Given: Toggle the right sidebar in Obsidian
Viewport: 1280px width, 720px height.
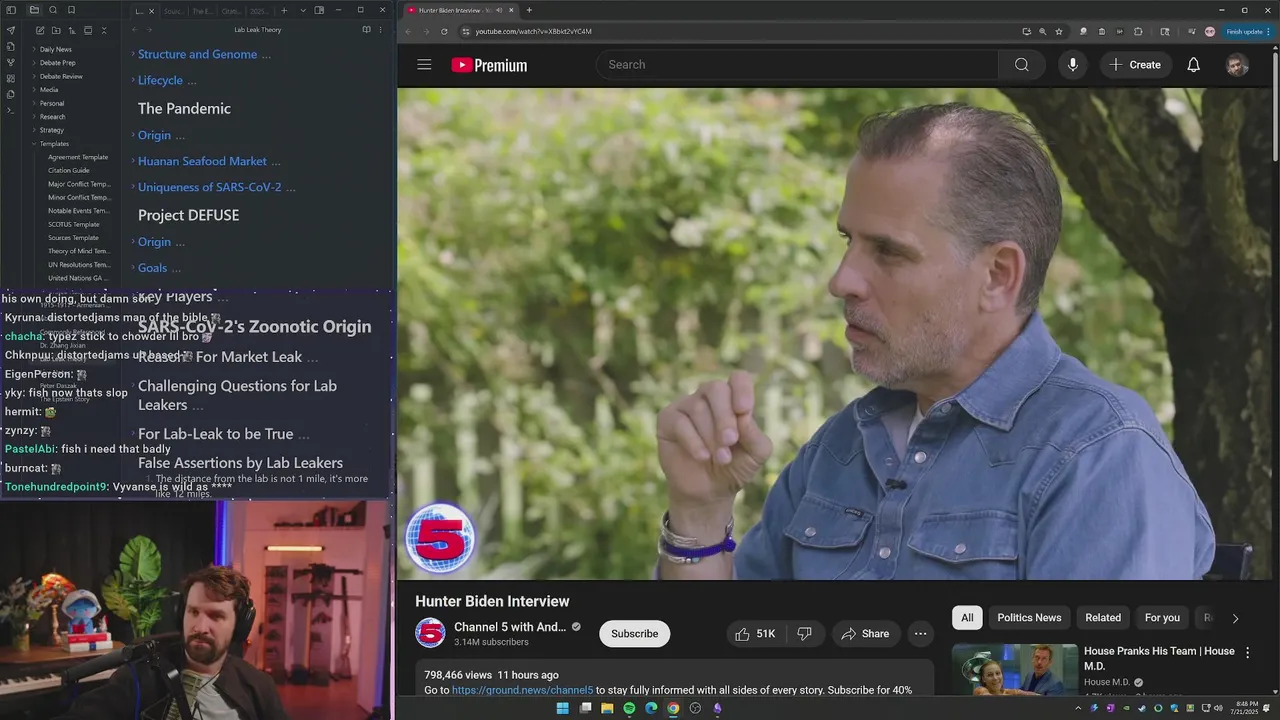Looking at the screenshot, I should coord(319,10).
